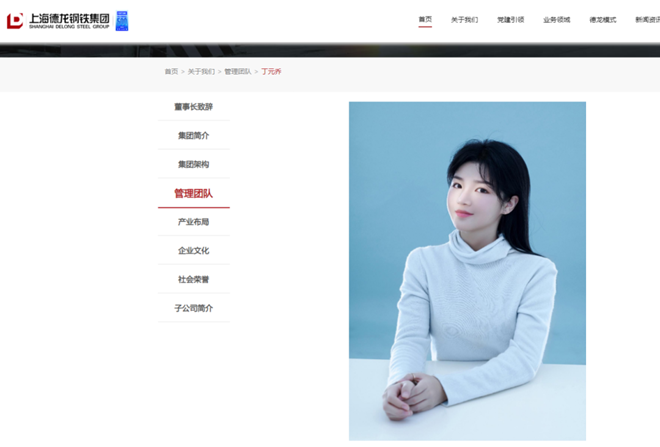Select the highlighted 管理团队 sidebar item
The width and height of the screenshot is (660, 447).
pos(193,193)
